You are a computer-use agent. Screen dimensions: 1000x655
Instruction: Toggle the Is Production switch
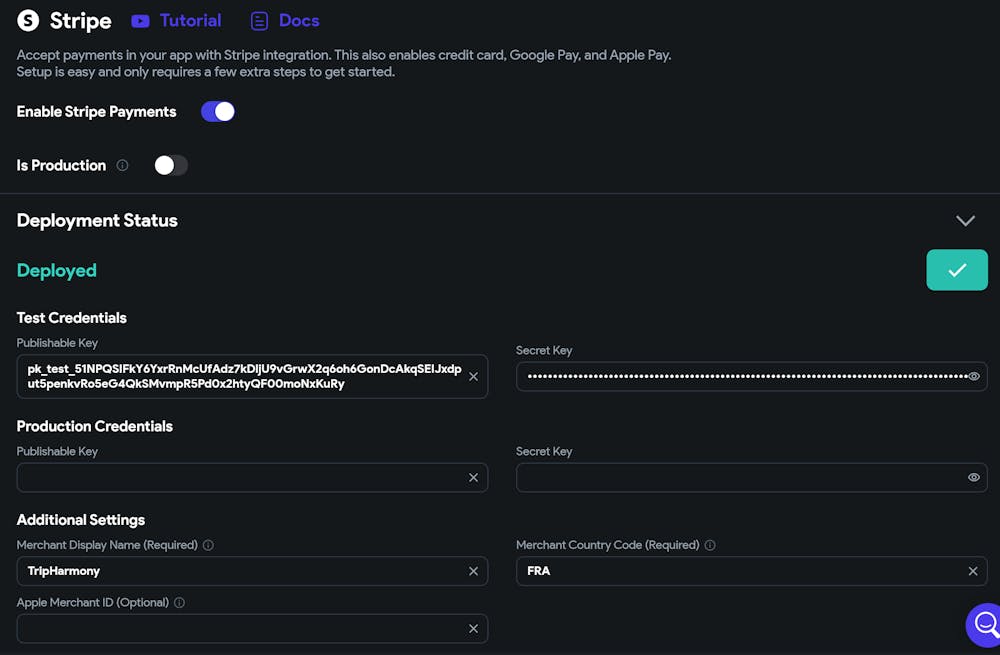click(x=171, y=165)
